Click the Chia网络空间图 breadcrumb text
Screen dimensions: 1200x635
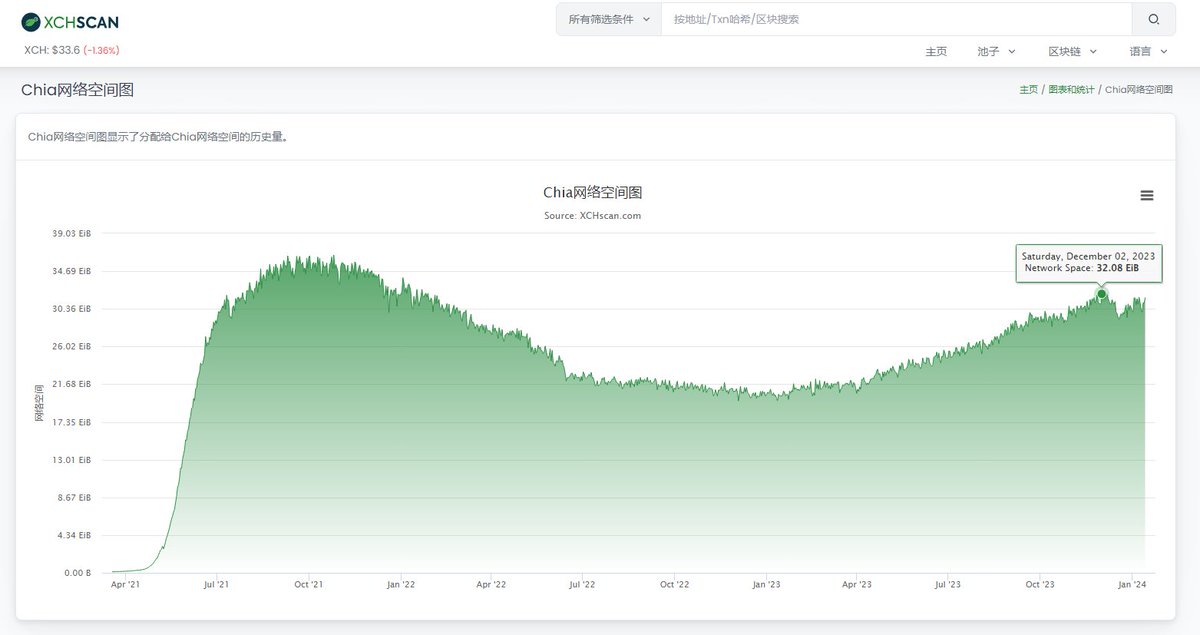[1138, 90]
